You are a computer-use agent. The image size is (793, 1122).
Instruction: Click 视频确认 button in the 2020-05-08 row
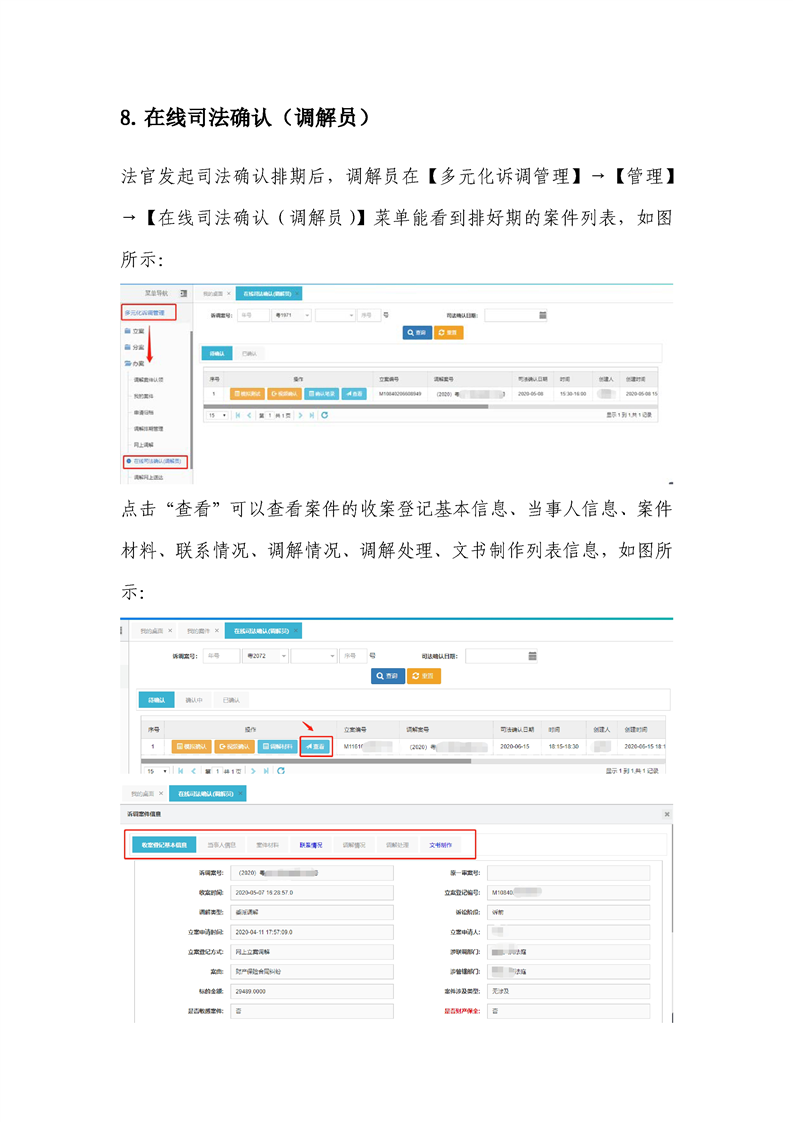[284, 394]
